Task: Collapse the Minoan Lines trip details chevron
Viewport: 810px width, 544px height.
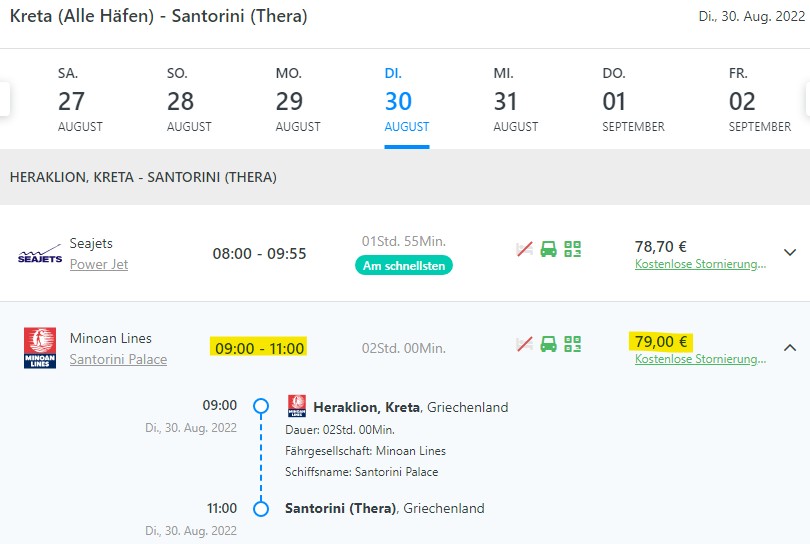Action: 790,348
